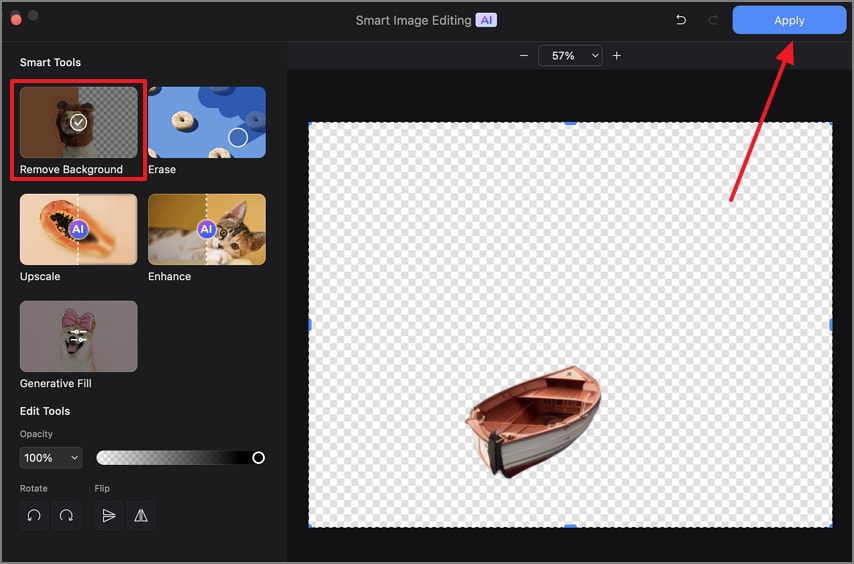Select the Enhance tool thumbnail
The image size is (854, 564).
207,229
